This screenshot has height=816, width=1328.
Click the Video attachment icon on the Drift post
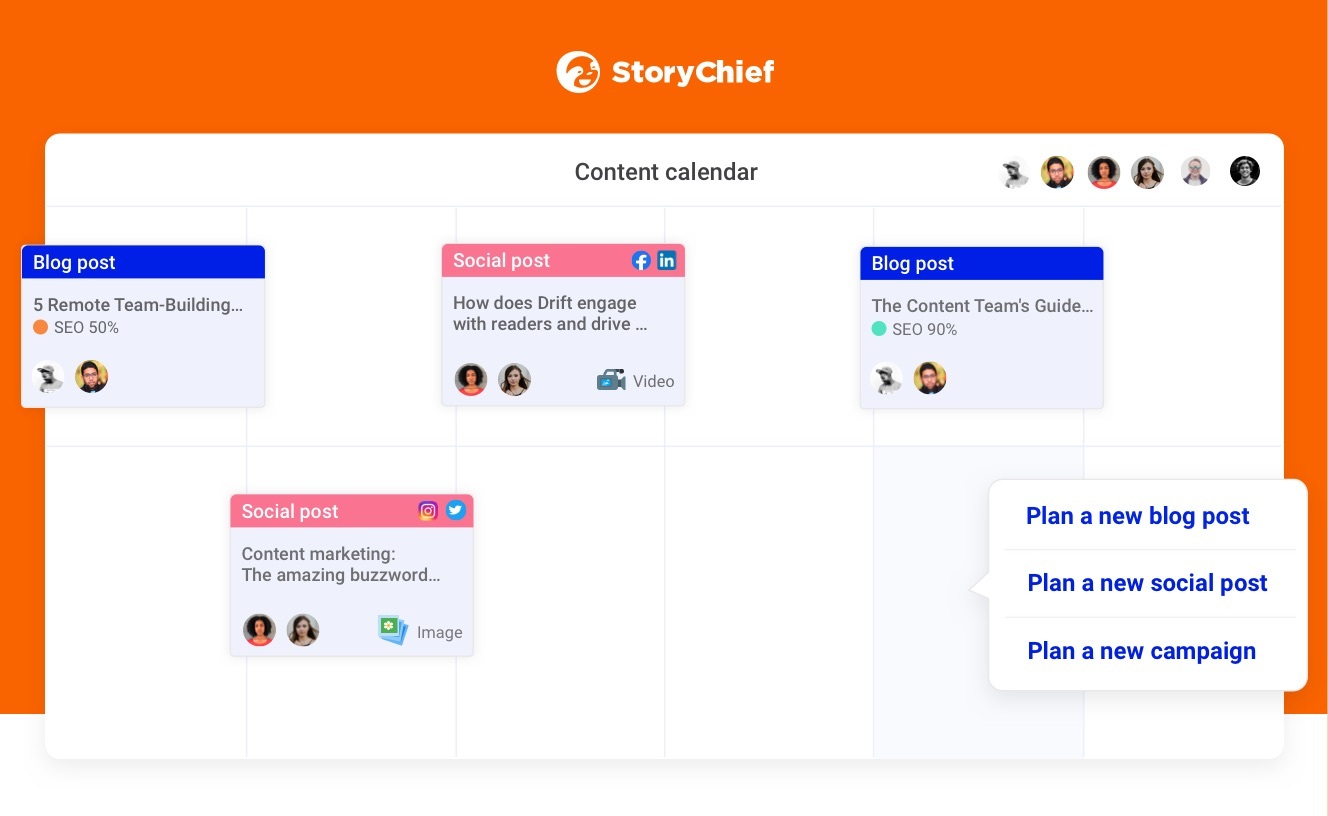pyautogui.click(x=611, y=380)
